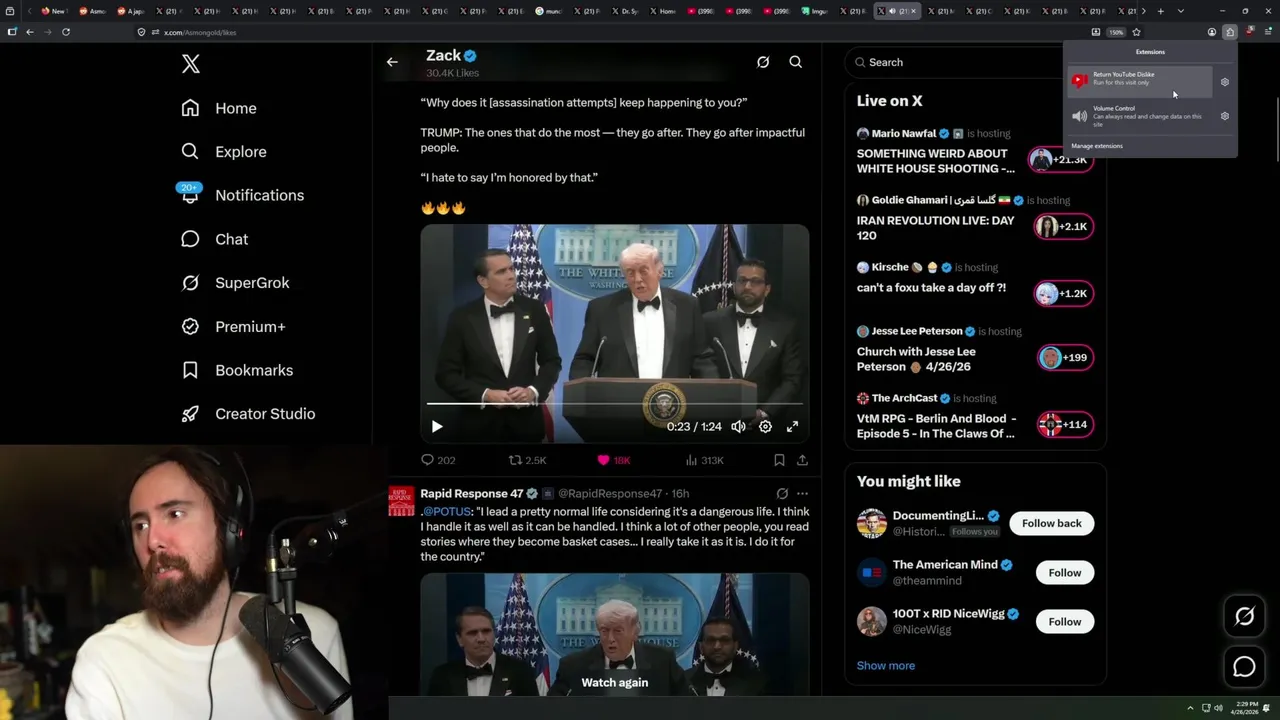
Task: Toggle the Extensions toolbar button
Action: pos(1230,32)
